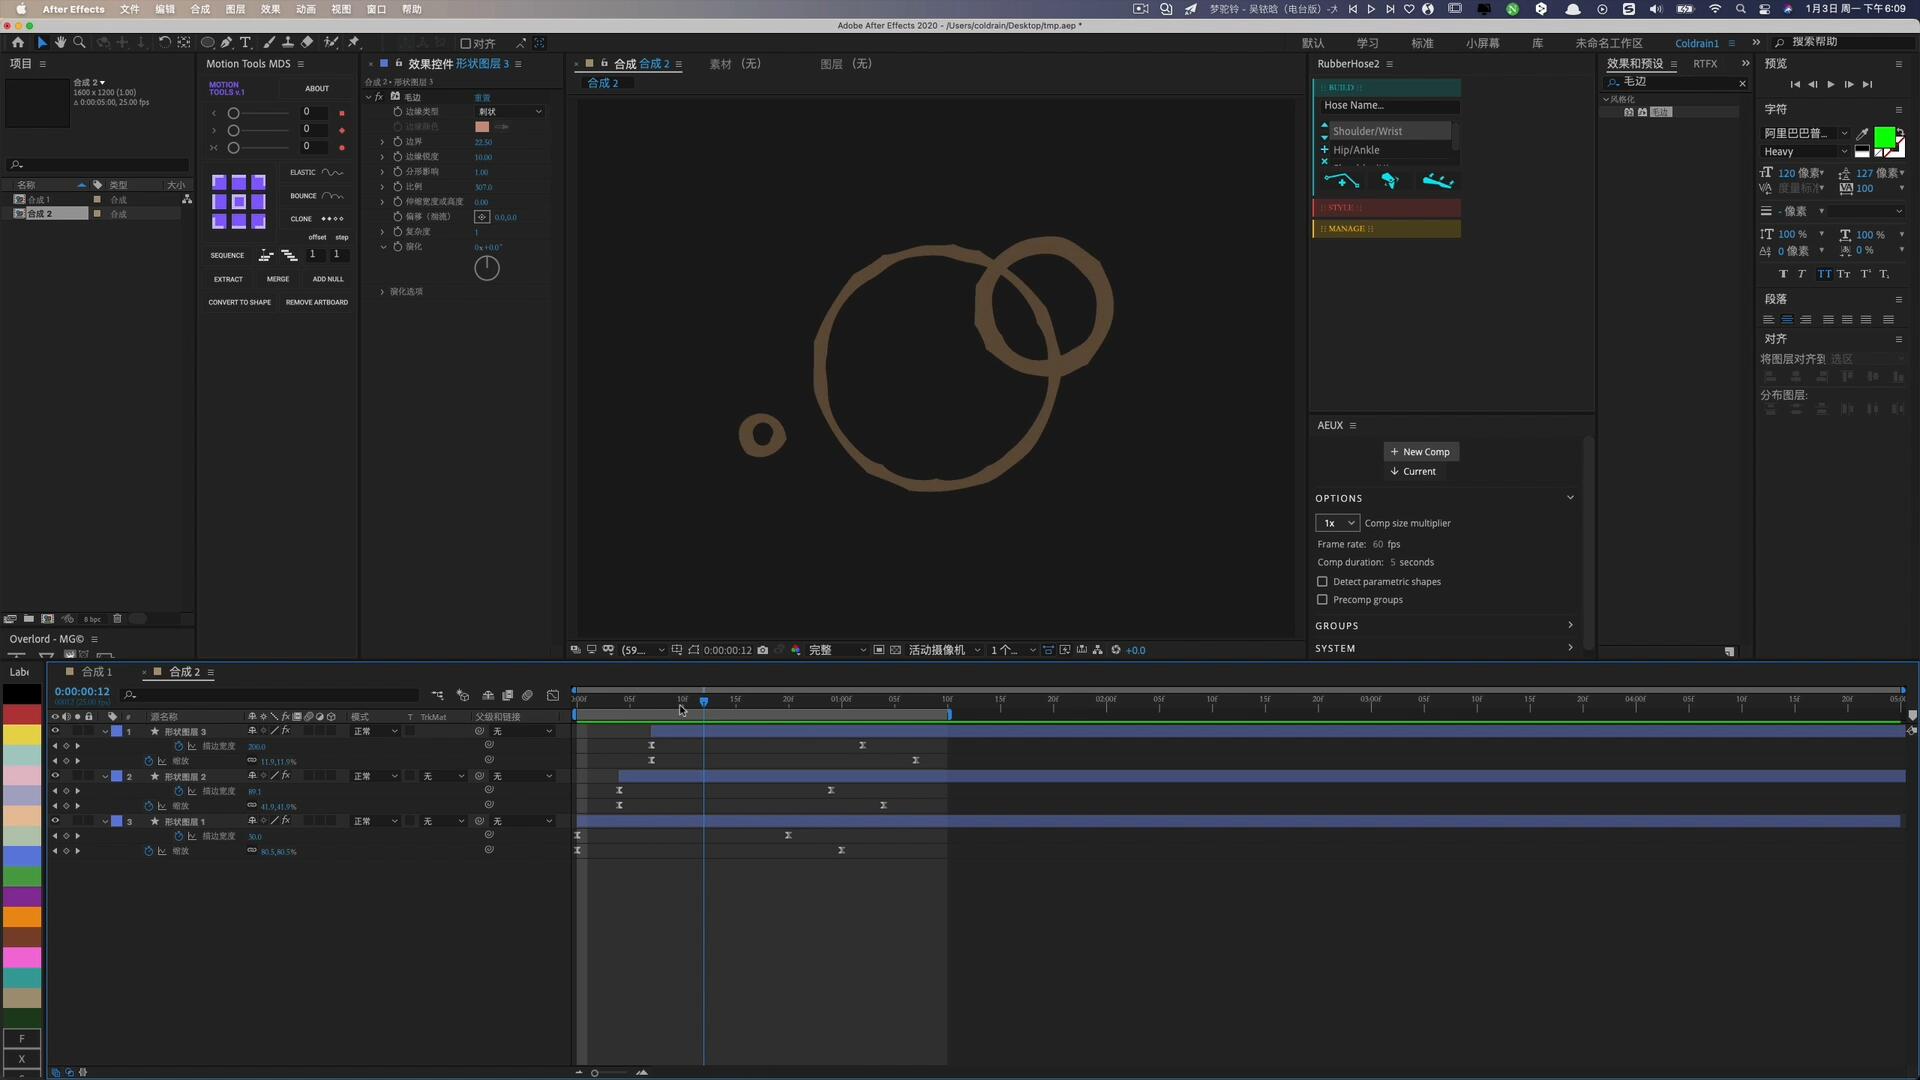Expand the 演化选项 property group

382,292
